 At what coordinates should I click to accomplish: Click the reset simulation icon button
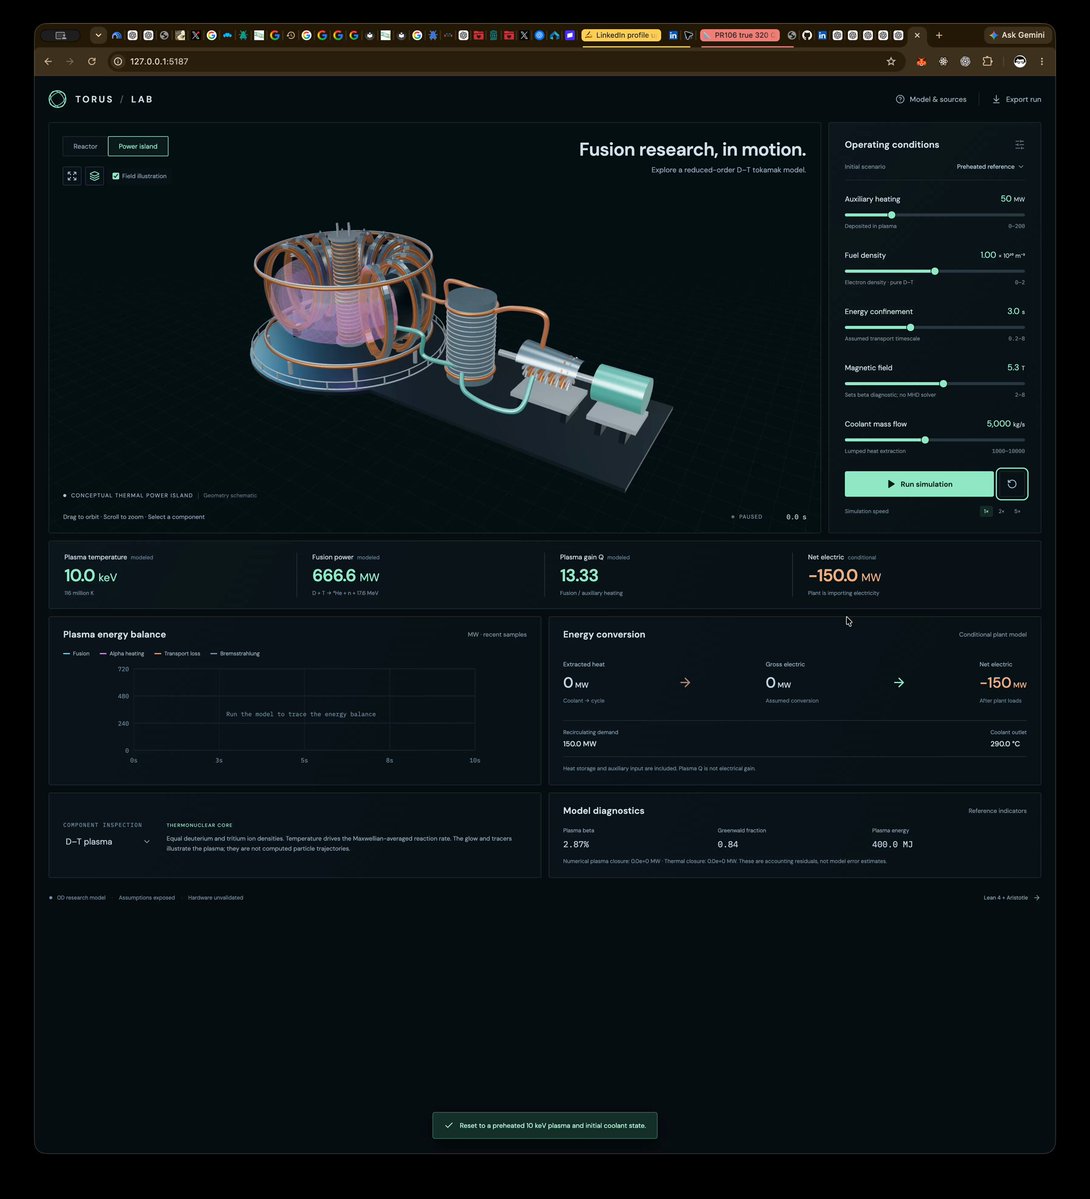point(1012,484)
